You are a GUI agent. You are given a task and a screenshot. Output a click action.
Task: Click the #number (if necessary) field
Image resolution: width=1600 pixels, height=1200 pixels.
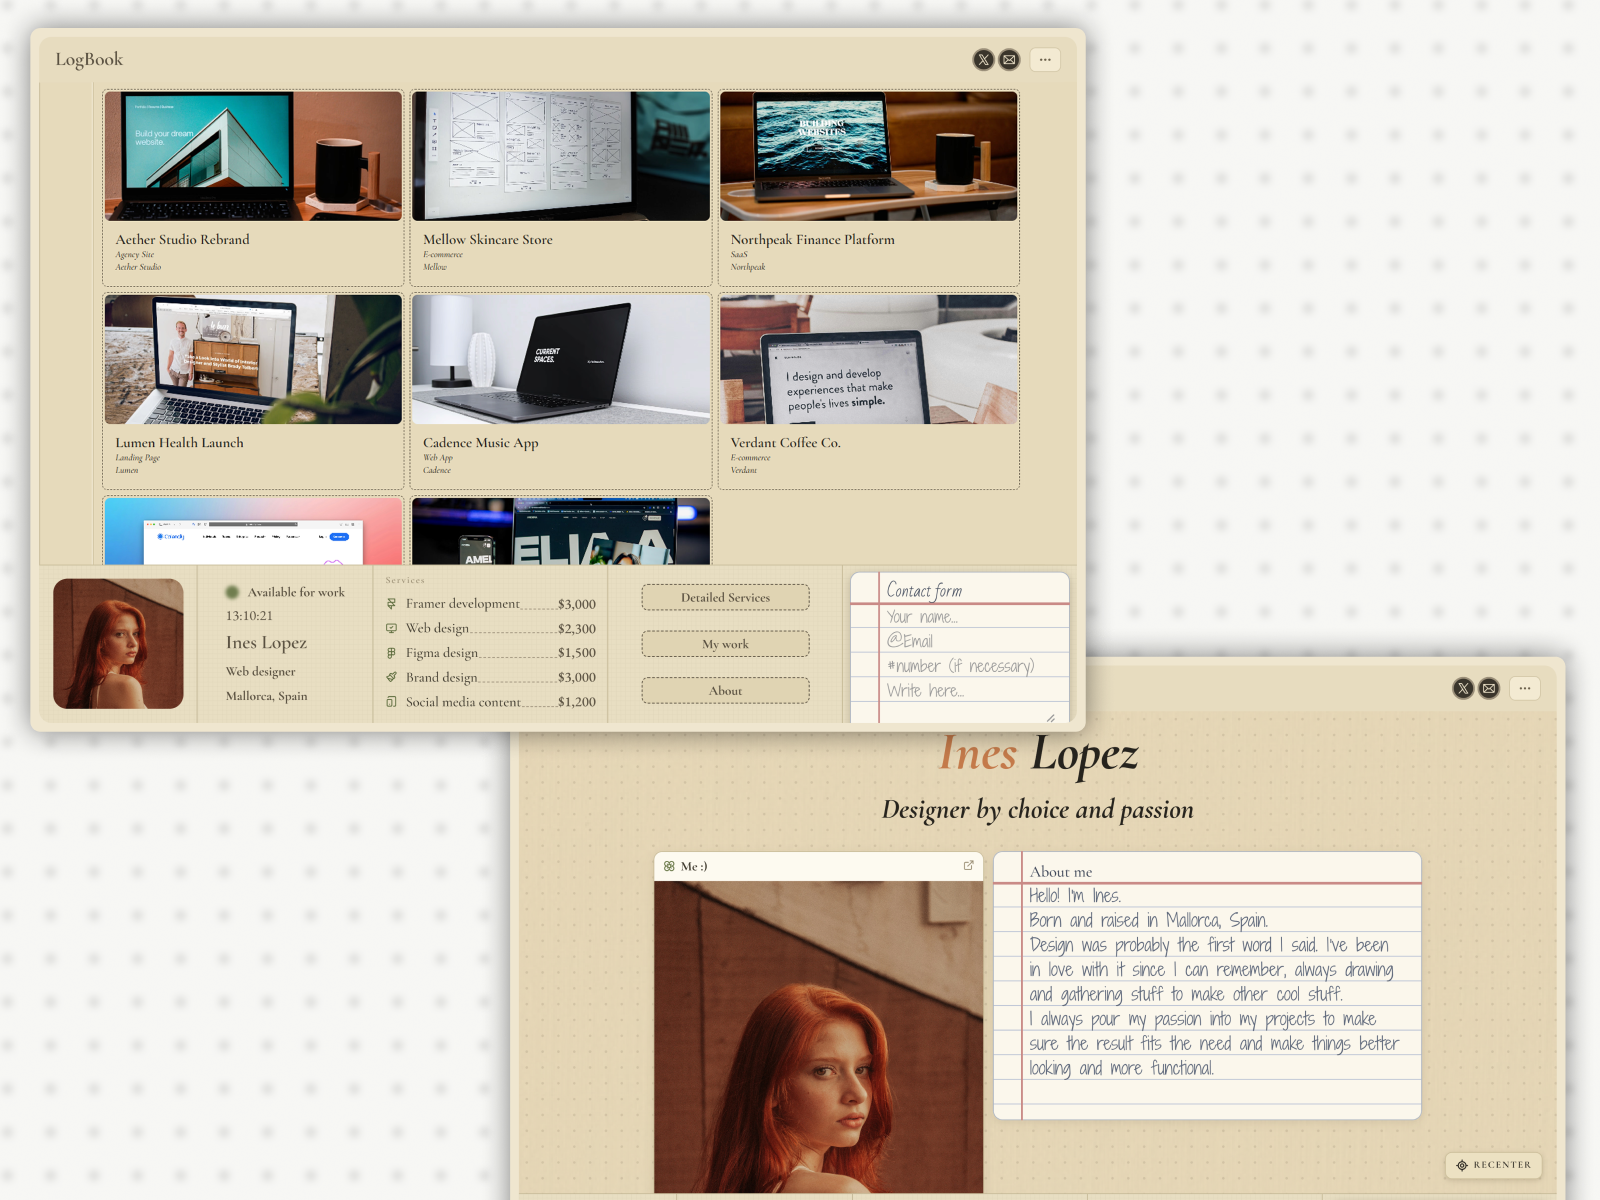975,666
